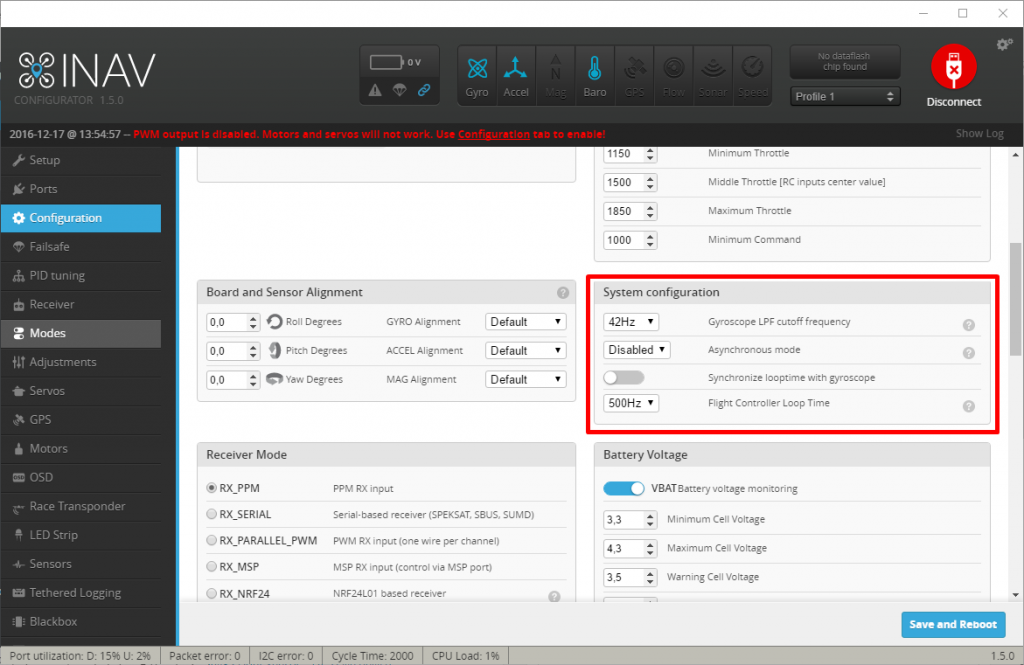Click the Baro sensor icon
The image size is (1024, 665).
click(x=594, y=75)
